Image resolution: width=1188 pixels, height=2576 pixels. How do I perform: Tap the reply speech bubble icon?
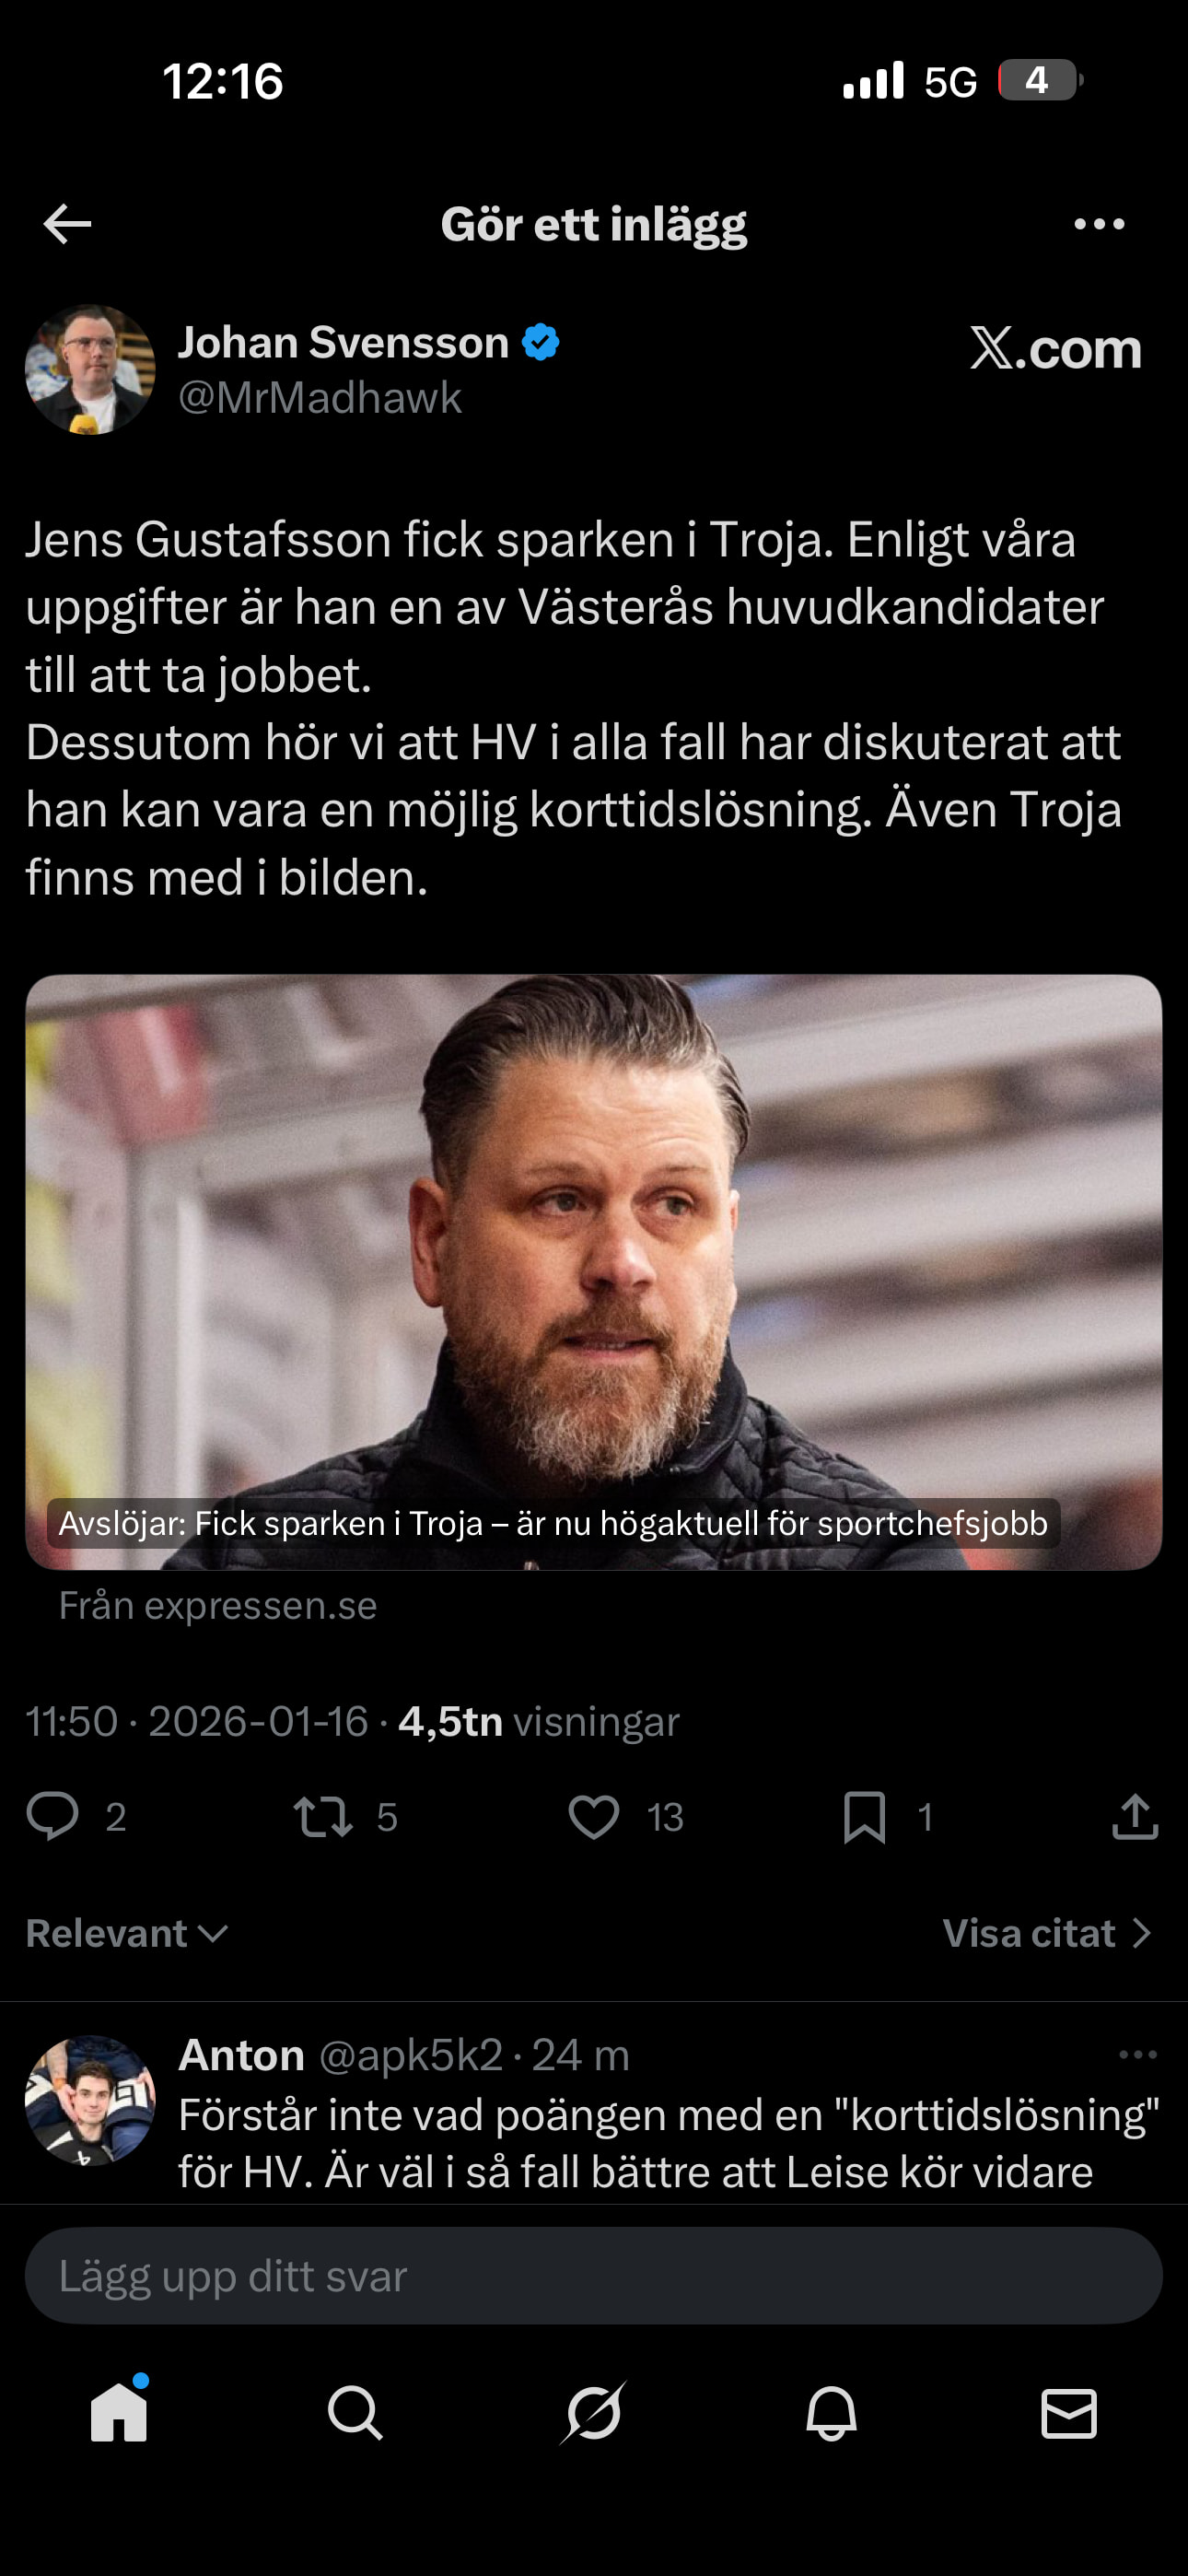(52, 1816)
